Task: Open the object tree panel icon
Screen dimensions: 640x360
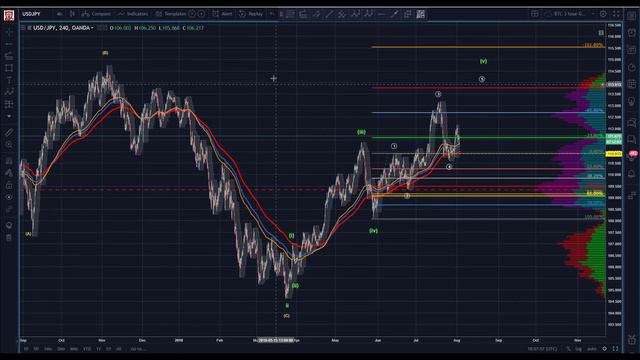Action: tap(9, 225)
